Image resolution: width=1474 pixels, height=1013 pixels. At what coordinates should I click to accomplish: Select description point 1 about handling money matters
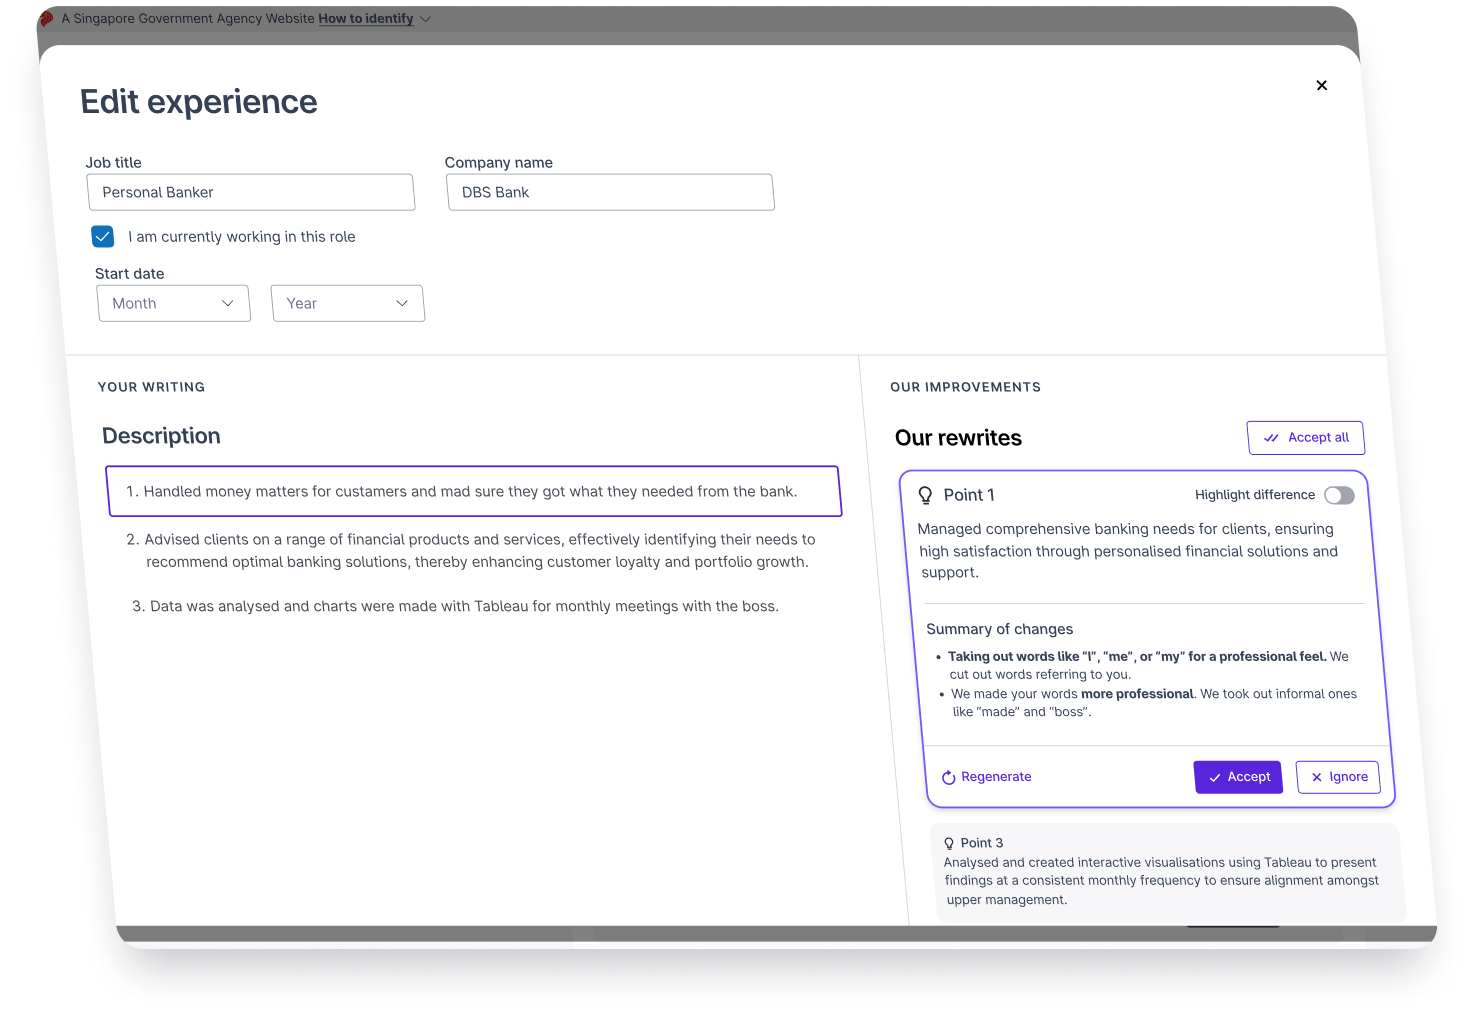coord(473,491)
